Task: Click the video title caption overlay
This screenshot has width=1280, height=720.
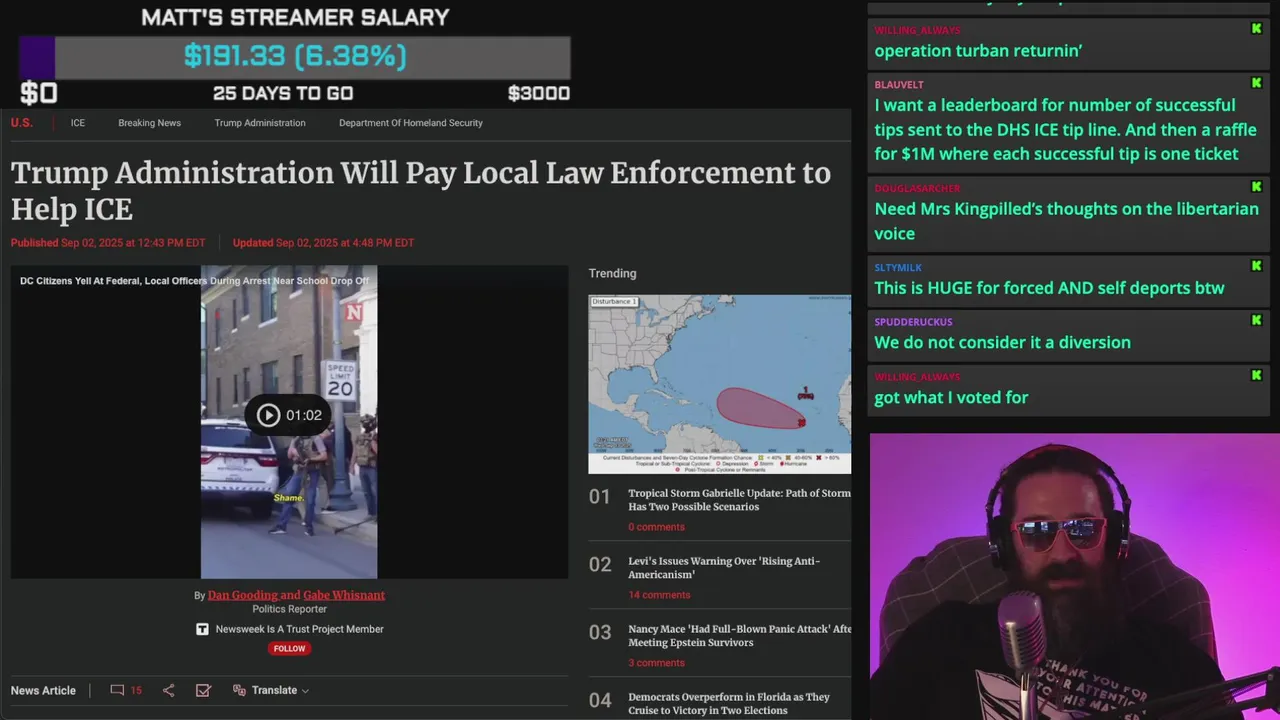Action: click(x=194, y=281)
